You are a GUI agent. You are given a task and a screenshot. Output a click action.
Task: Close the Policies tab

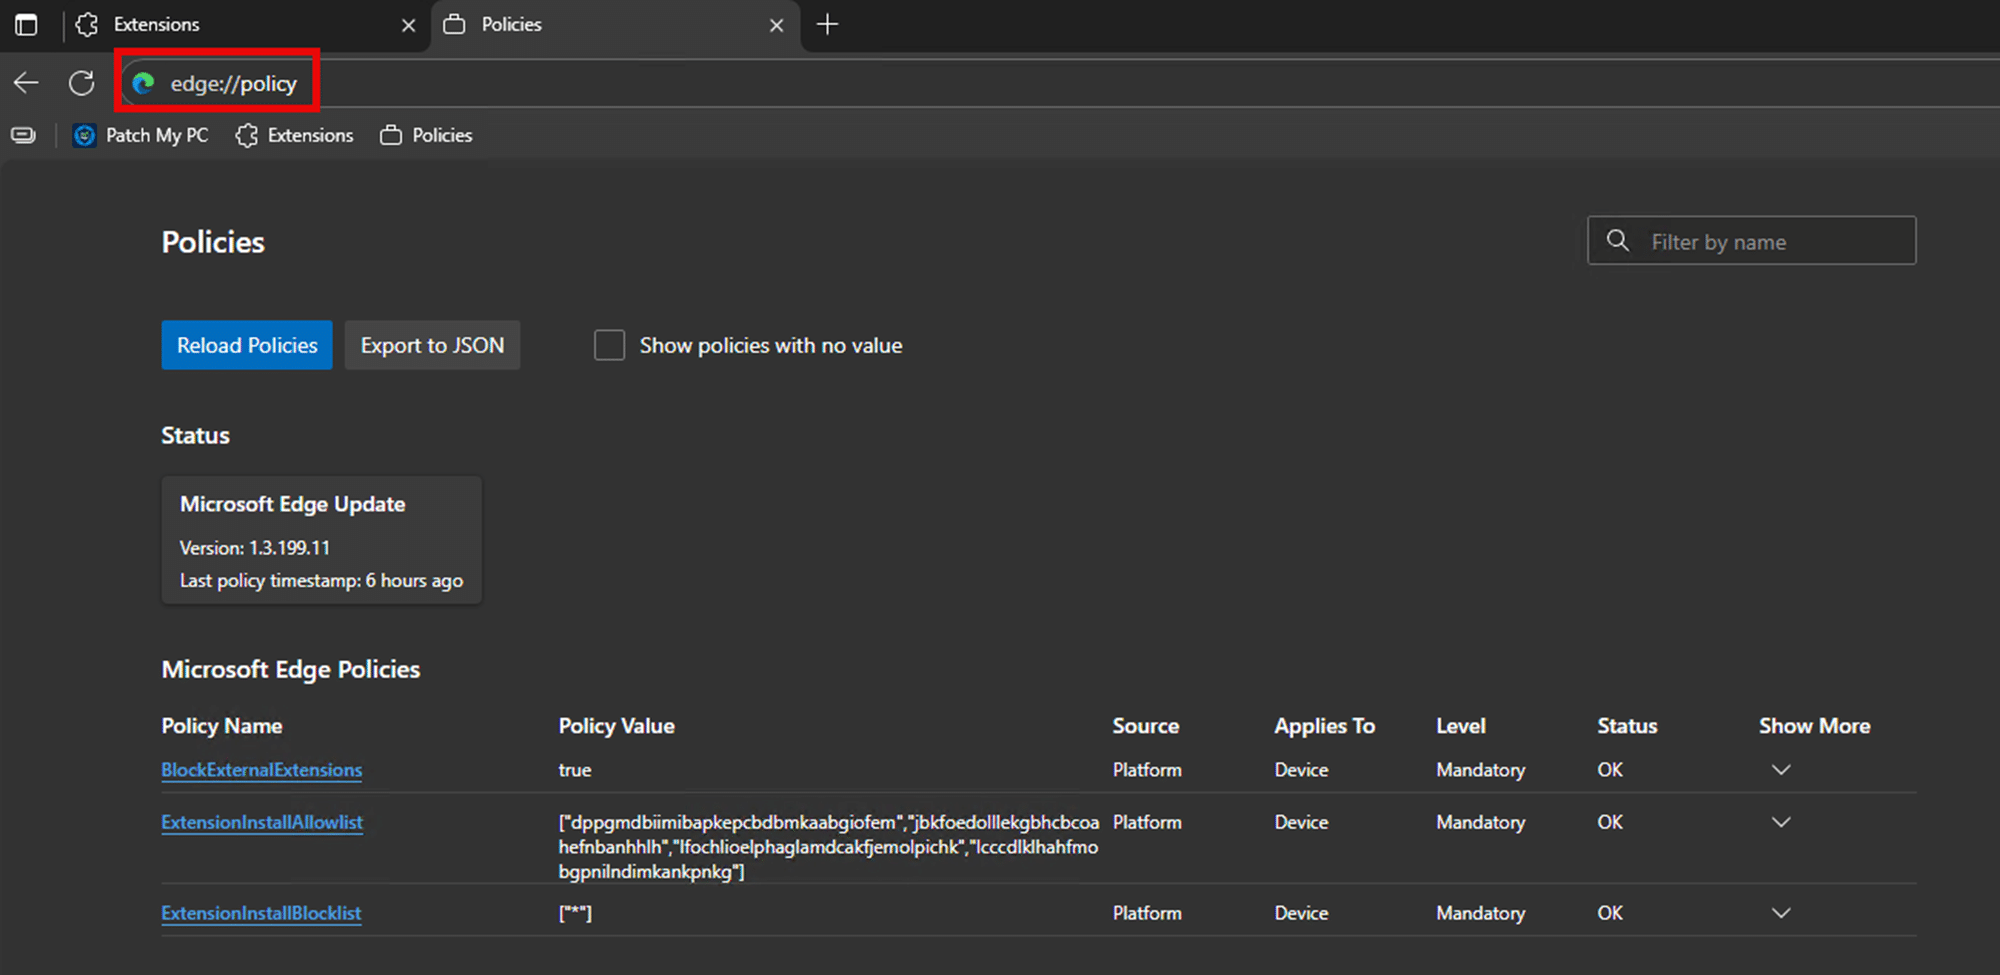pos(776,25)
